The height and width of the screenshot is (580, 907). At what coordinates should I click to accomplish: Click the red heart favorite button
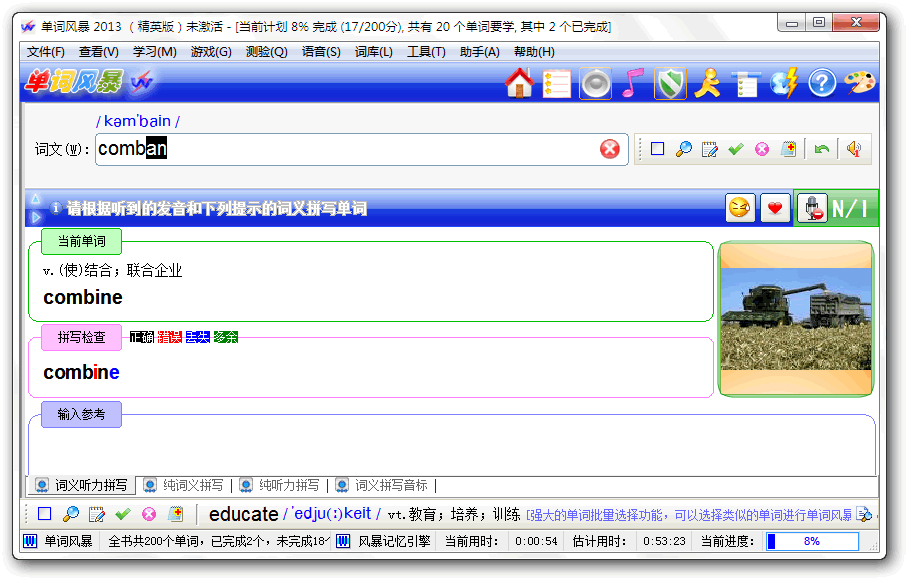774,208
